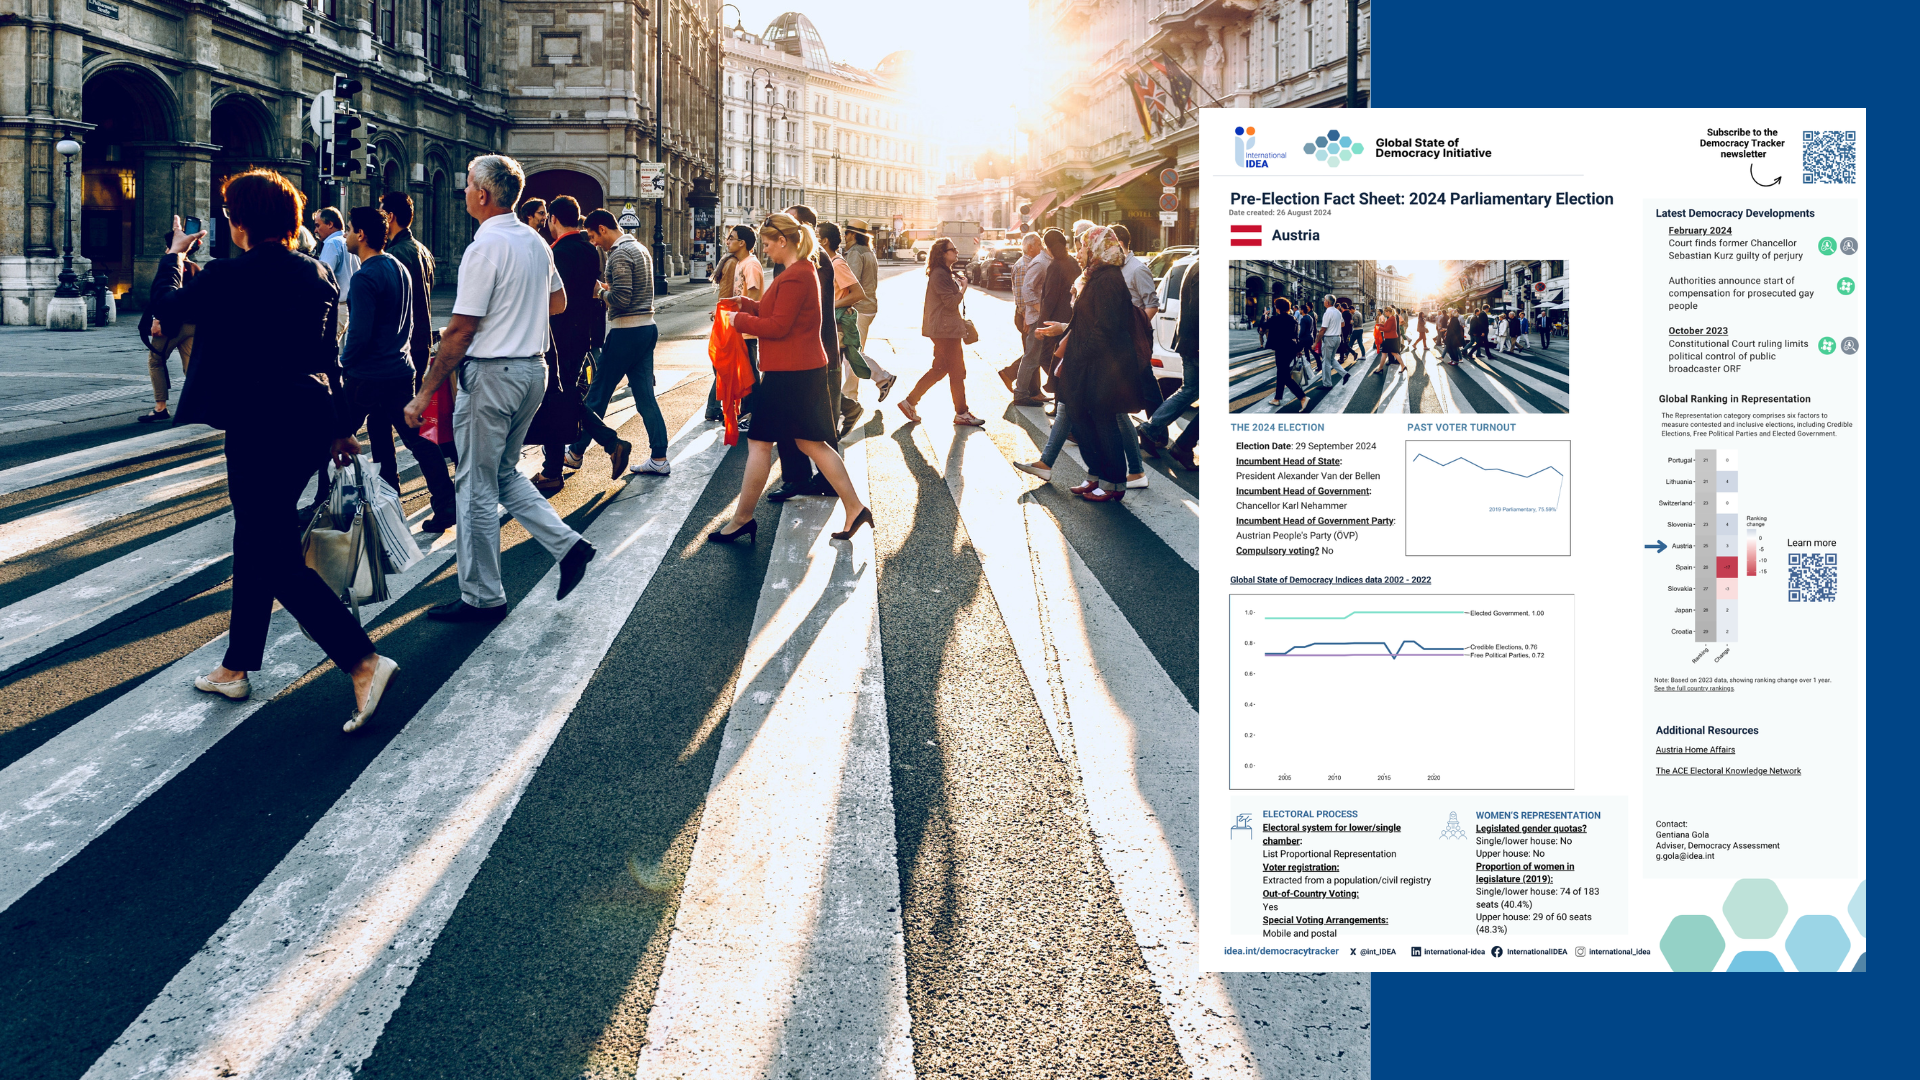The image size is (1920, 1080).
Task: Open the Compulsory voting? link
Action: [1277, 551]
